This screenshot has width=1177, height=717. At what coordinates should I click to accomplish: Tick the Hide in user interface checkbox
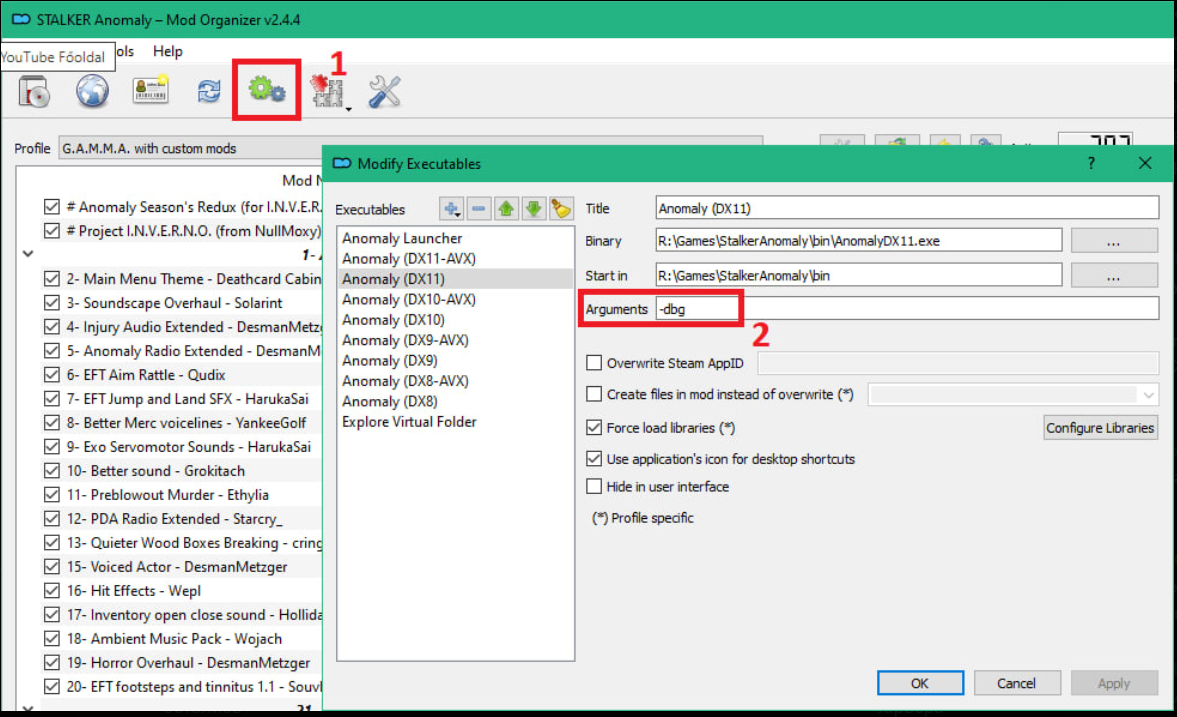(x=594, y=487)
